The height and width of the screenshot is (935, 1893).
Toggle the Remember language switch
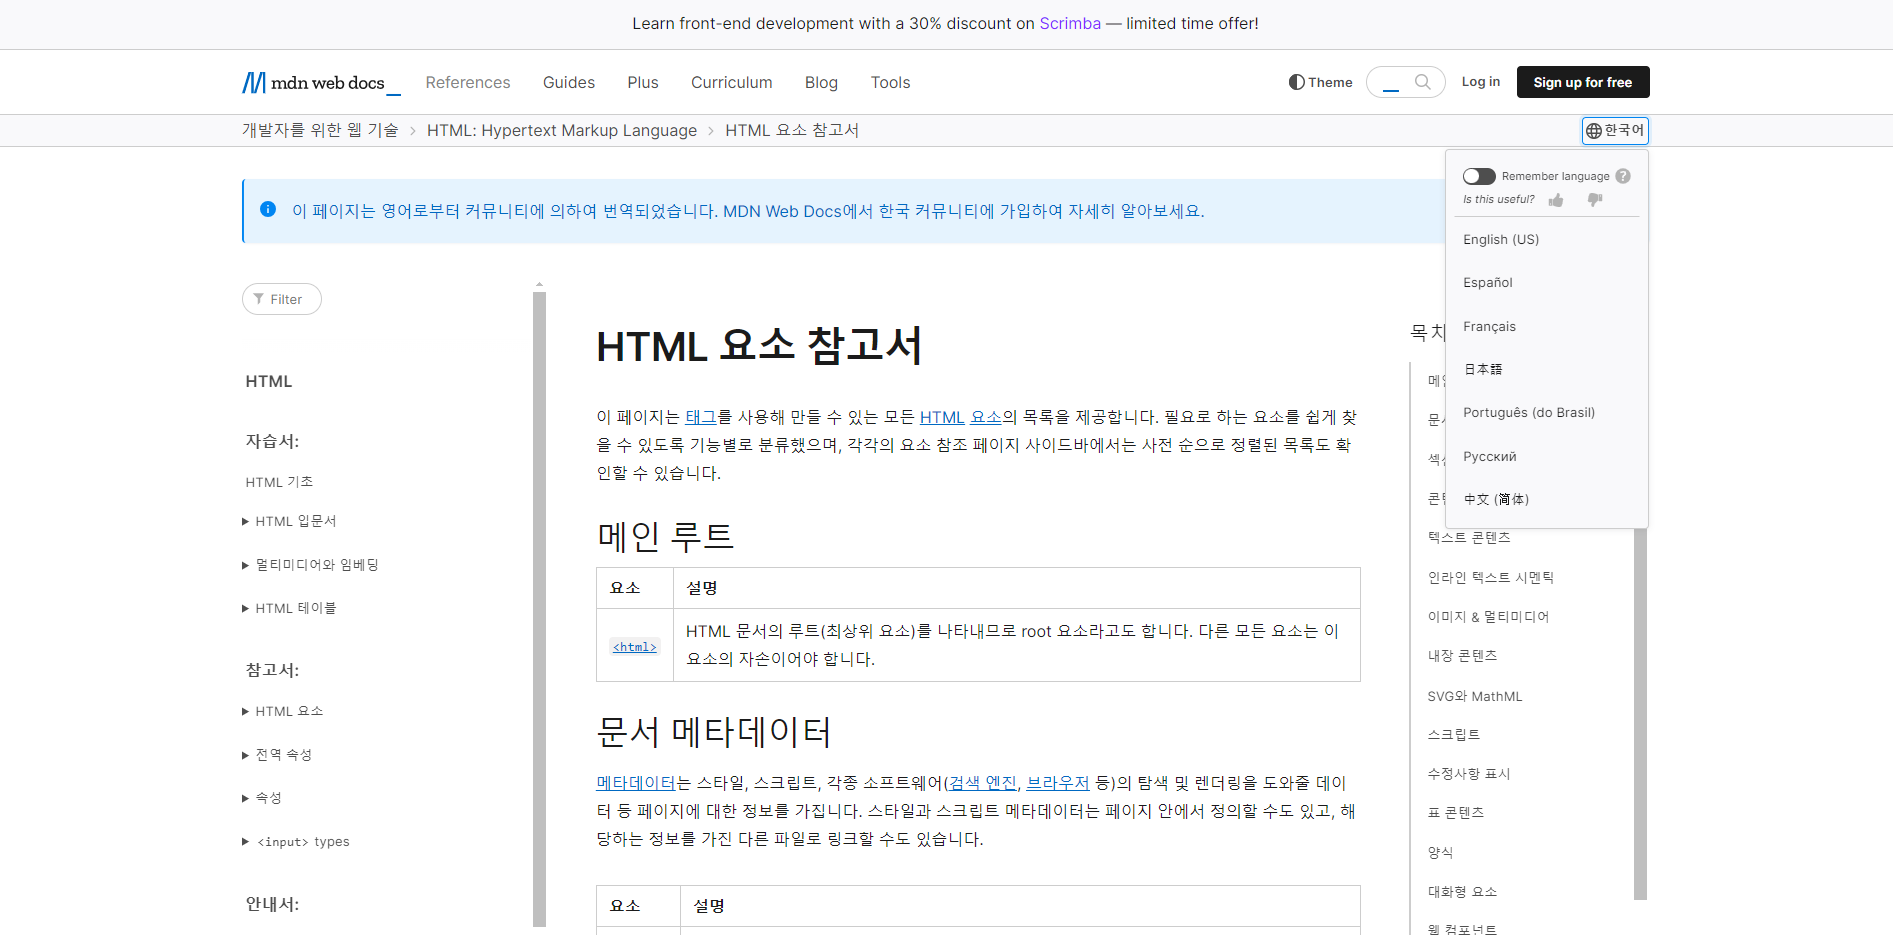[x=1479, y=176]
